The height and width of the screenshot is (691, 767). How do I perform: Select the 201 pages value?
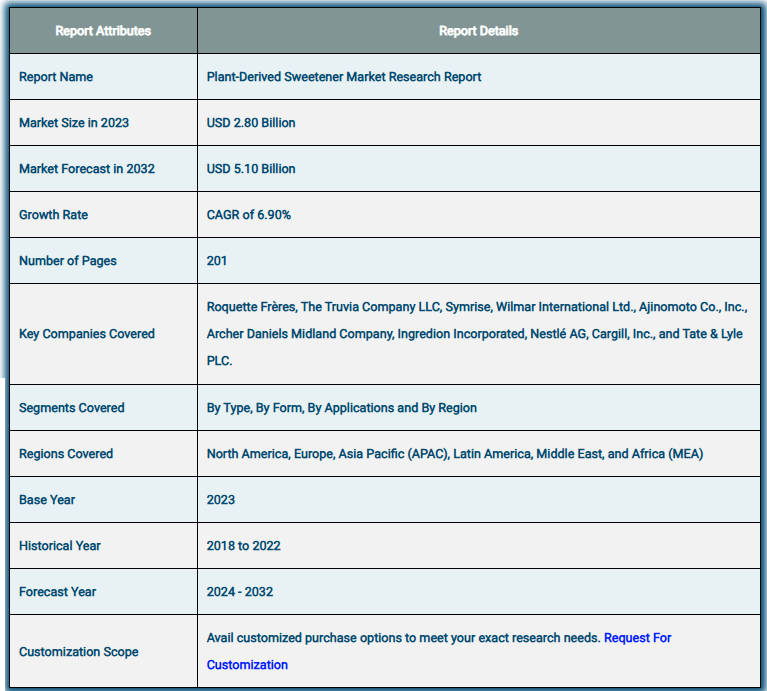[x=217, y=261]
